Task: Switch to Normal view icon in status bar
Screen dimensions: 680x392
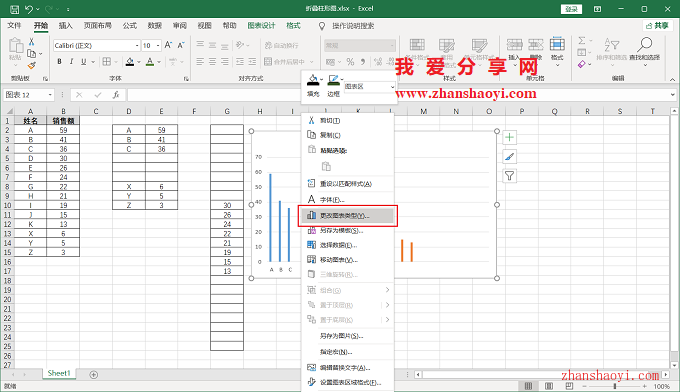Action: tap(528, 386)
